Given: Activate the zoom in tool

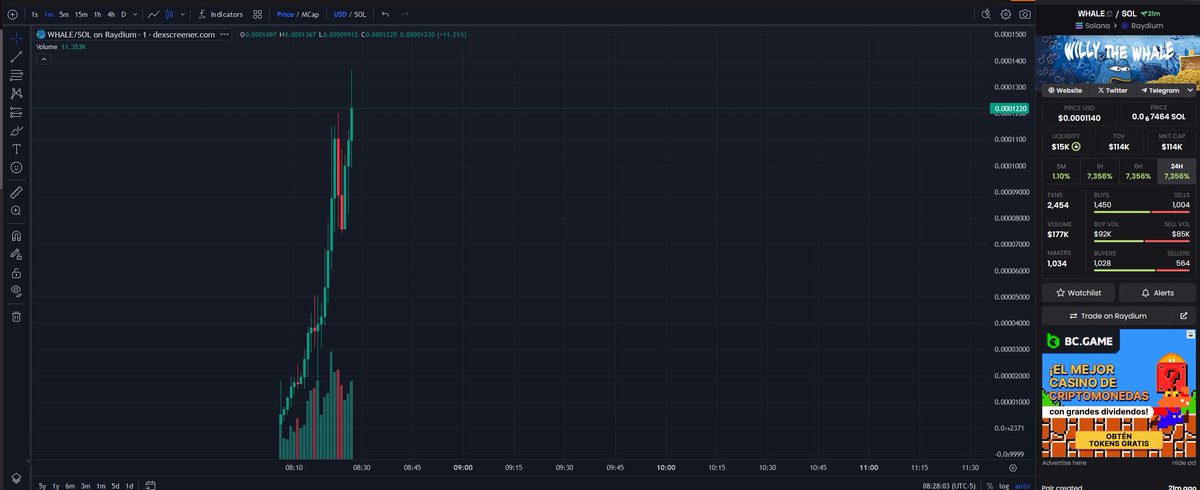Looking at the screenshot, I should tap(16, 211).
